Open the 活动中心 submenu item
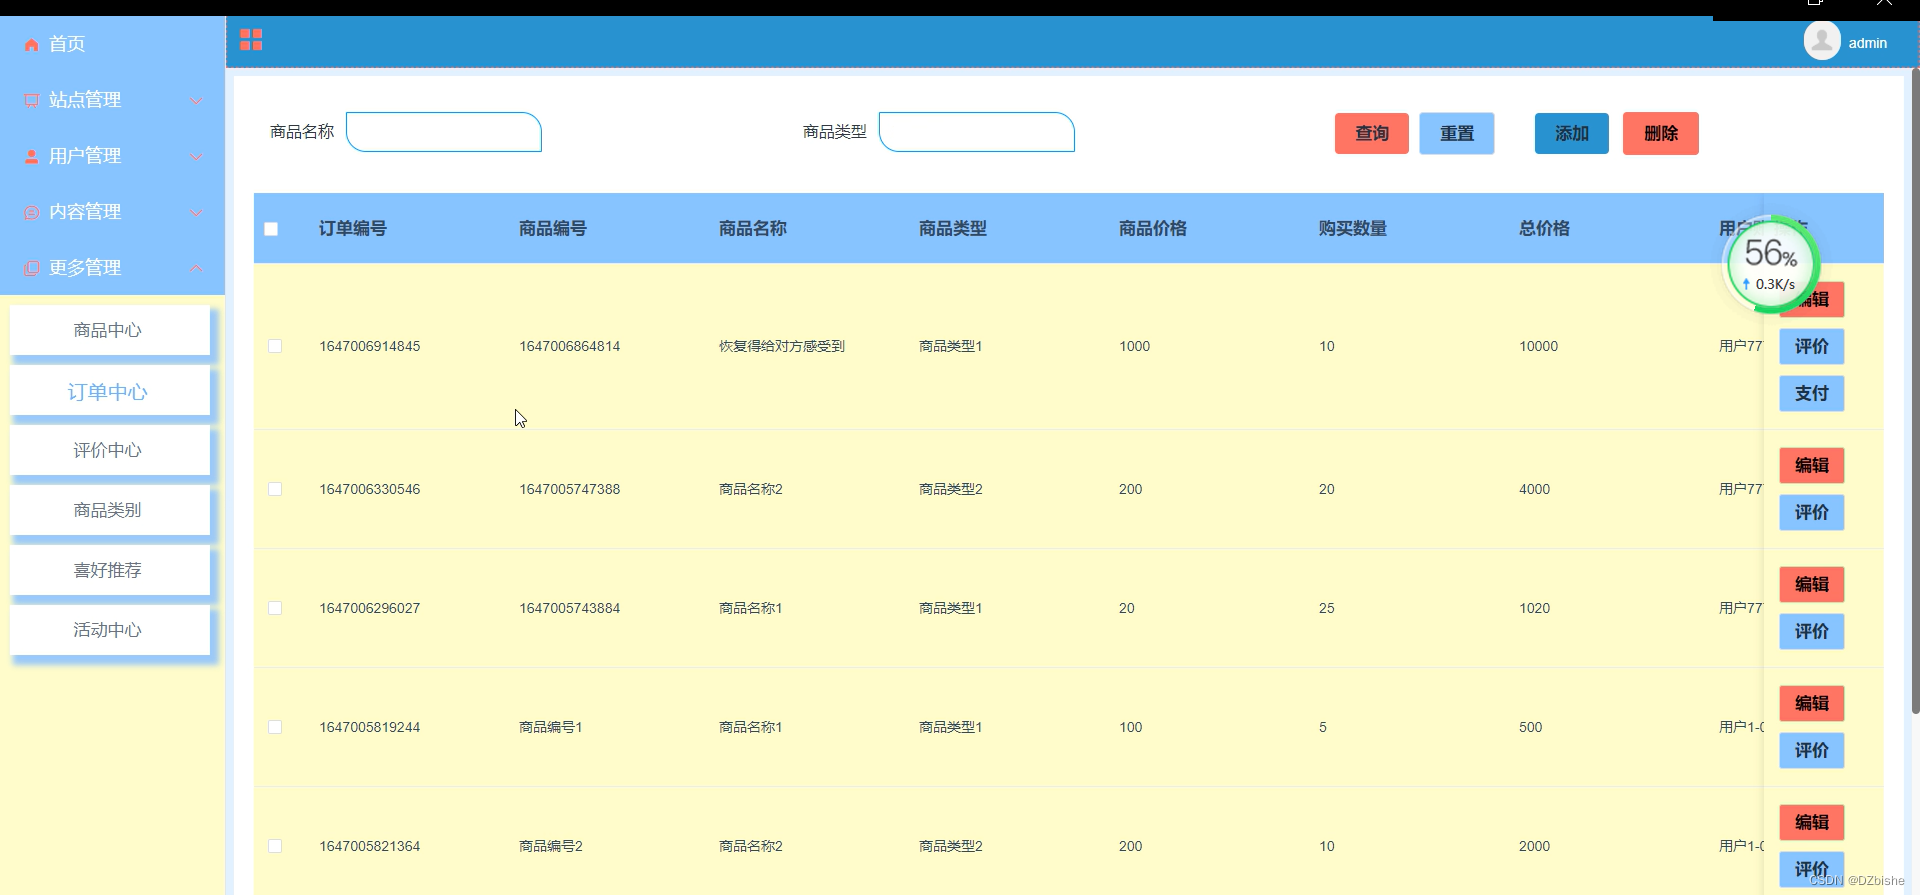The width and height of the screenshot is (1920, 895). [x=110, y=630]
